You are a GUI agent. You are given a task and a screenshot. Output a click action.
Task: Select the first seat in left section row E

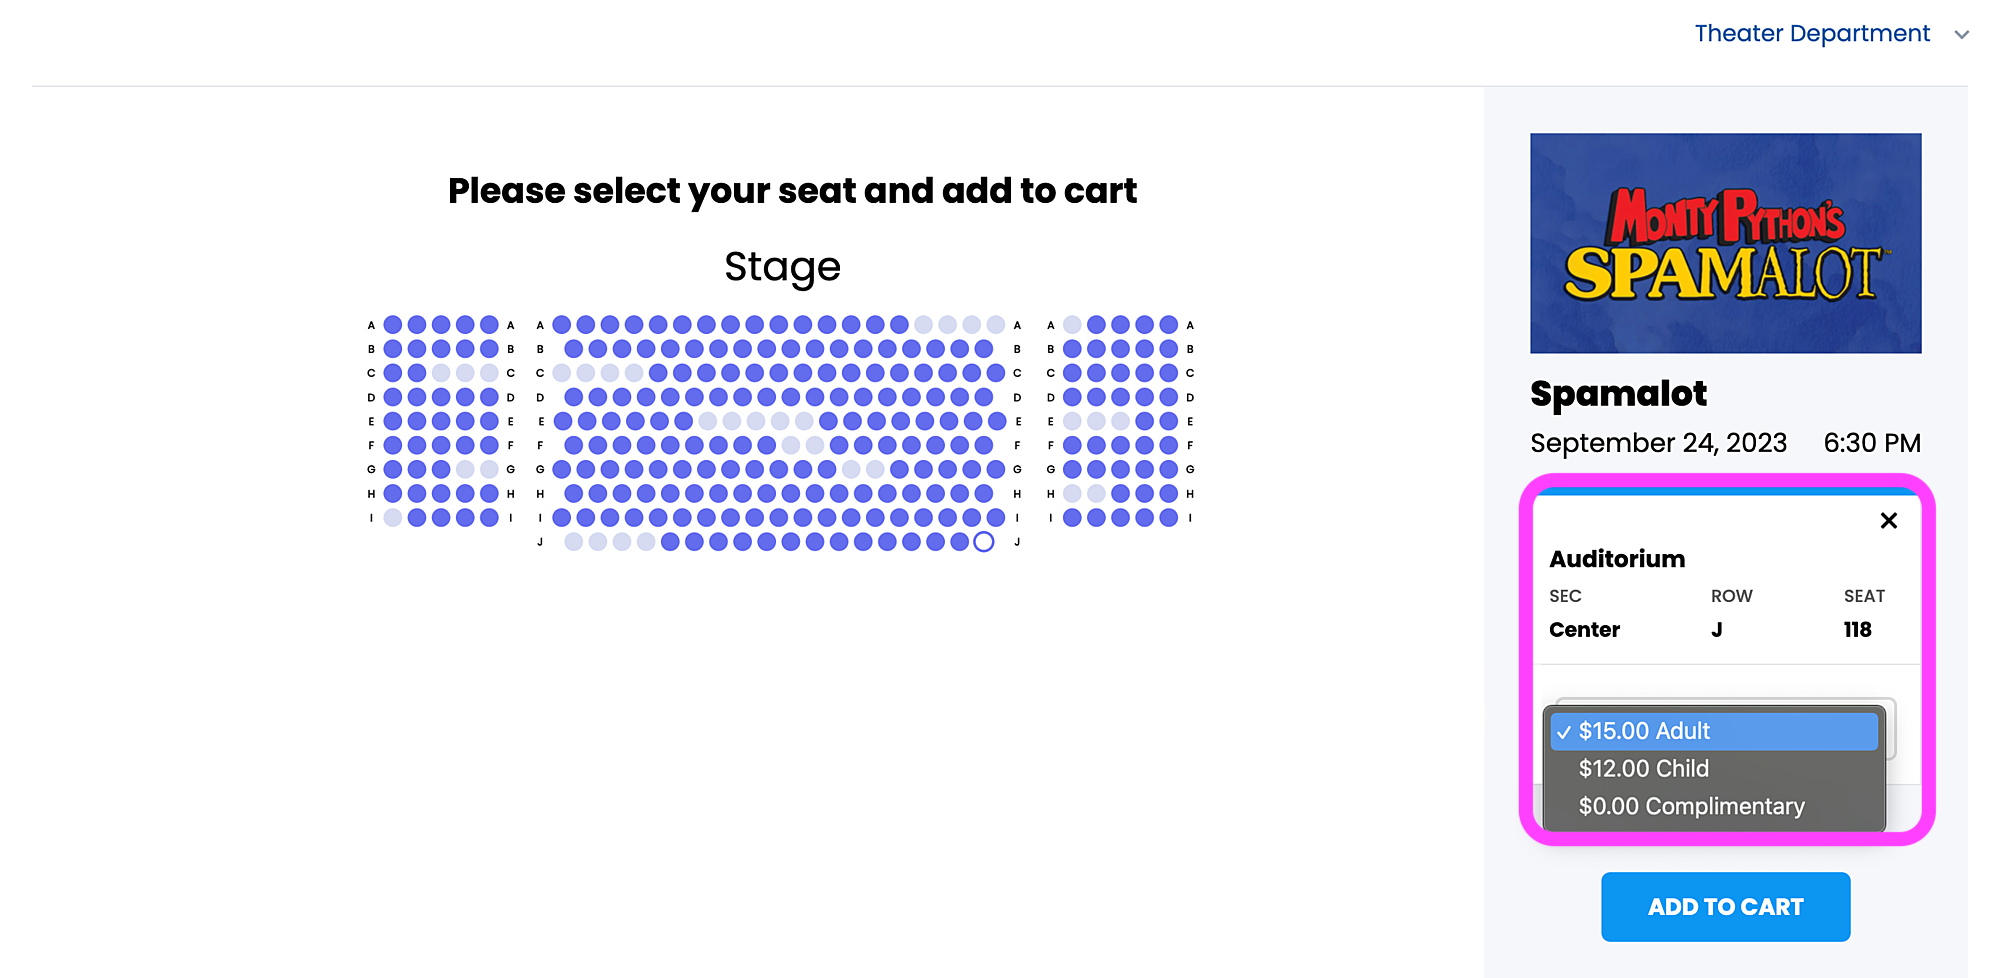point(393,421)
